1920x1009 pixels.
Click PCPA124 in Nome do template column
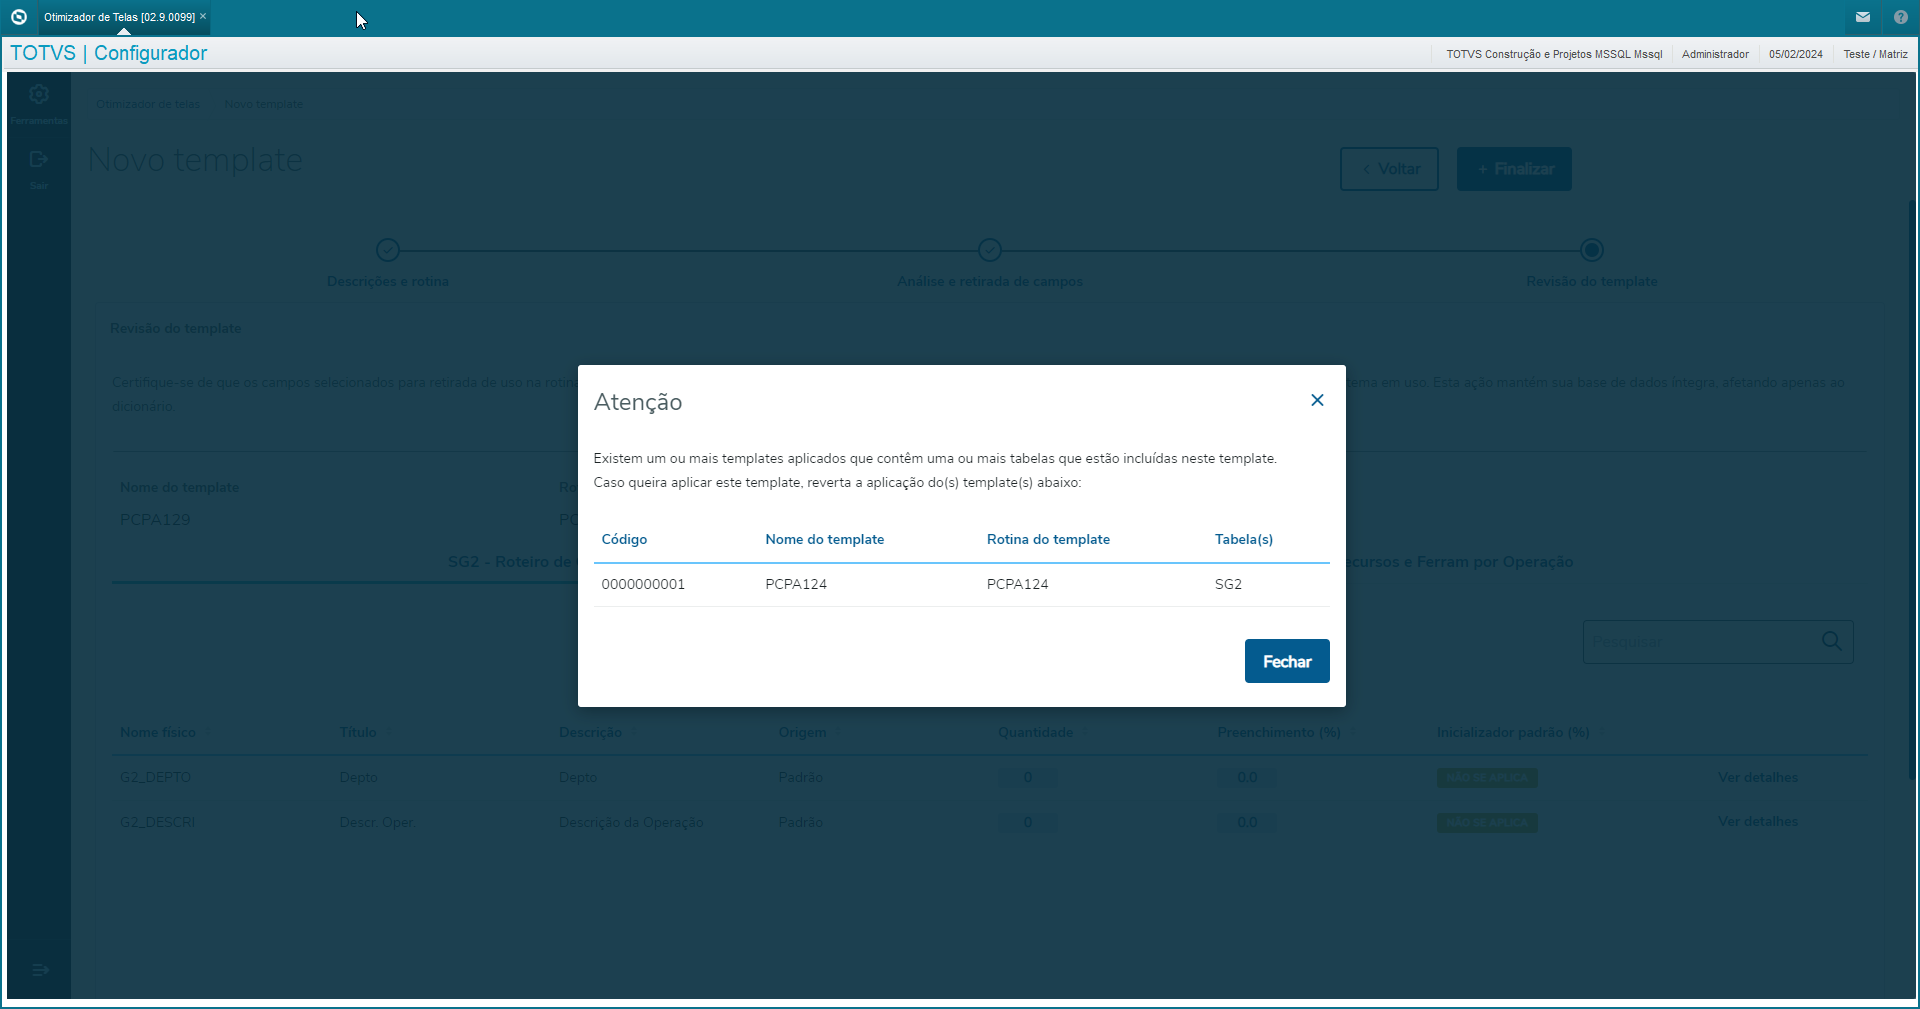click(796, 584)
